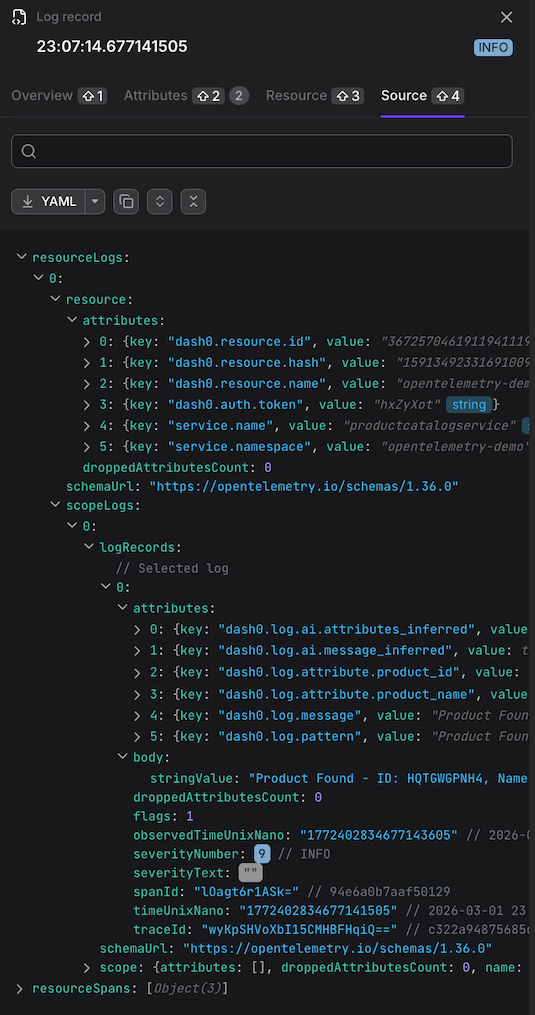
Task: Download source as YAML button
Action: [x=49, y=201]
